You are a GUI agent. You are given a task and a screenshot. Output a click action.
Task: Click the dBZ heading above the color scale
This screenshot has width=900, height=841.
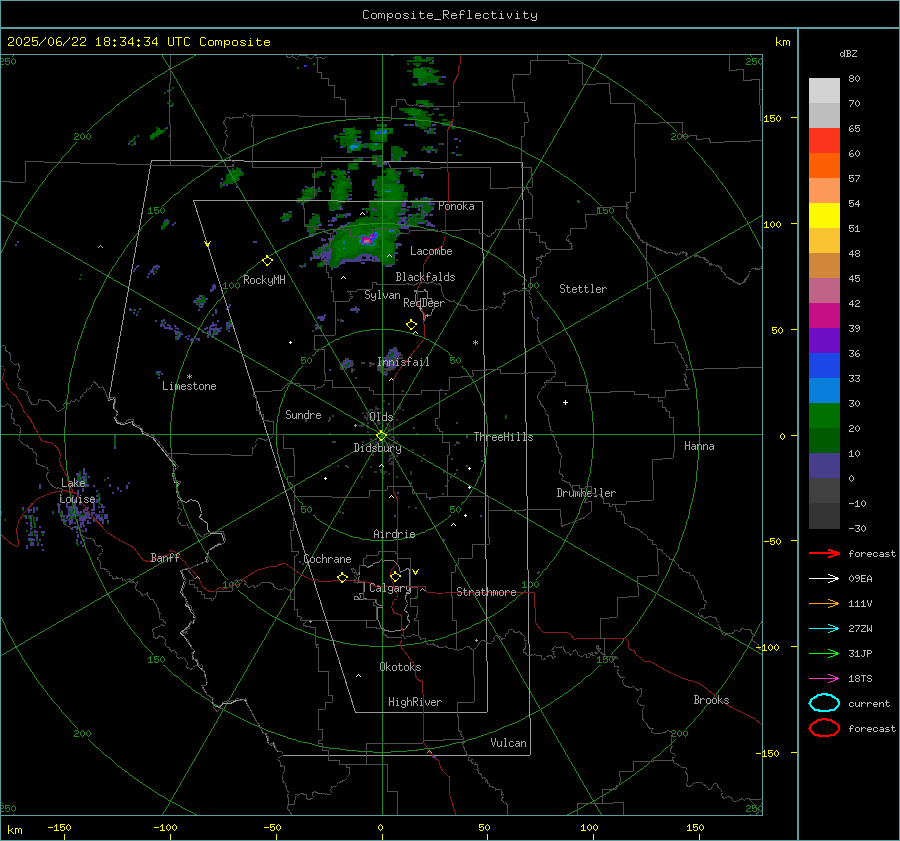click(x=848, y=53)
